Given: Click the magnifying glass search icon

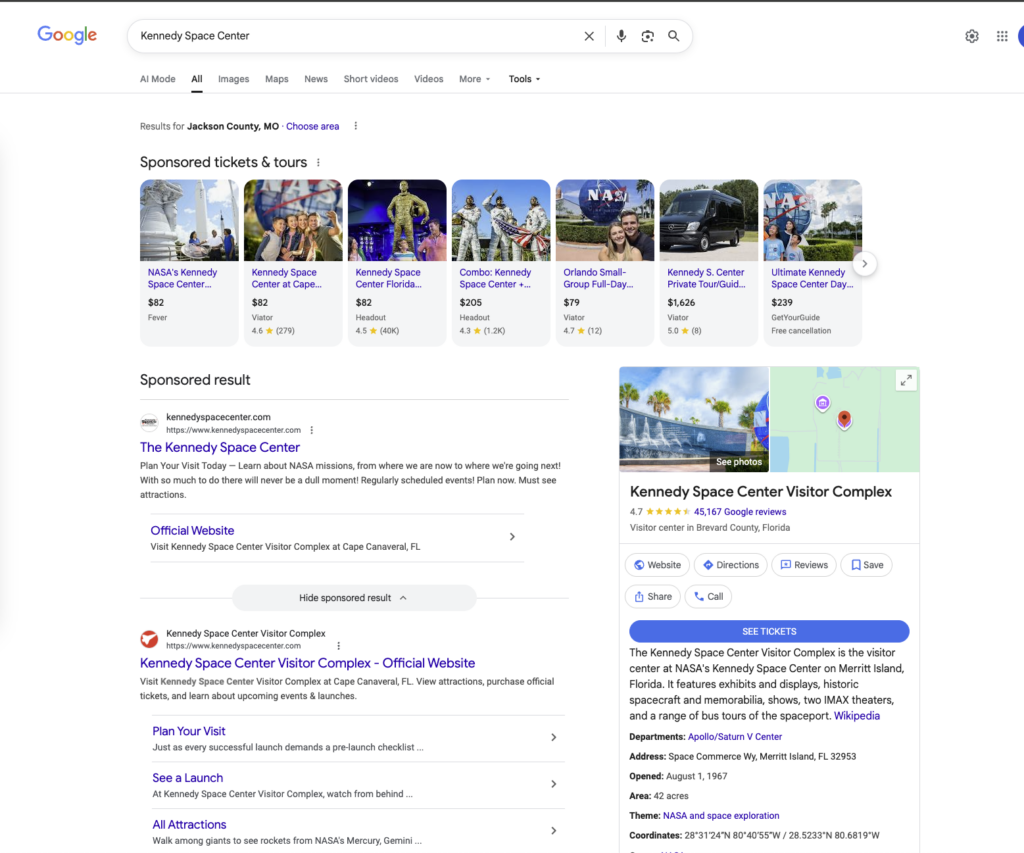Looking at the screenshot, I should click(x=674, y=36).
